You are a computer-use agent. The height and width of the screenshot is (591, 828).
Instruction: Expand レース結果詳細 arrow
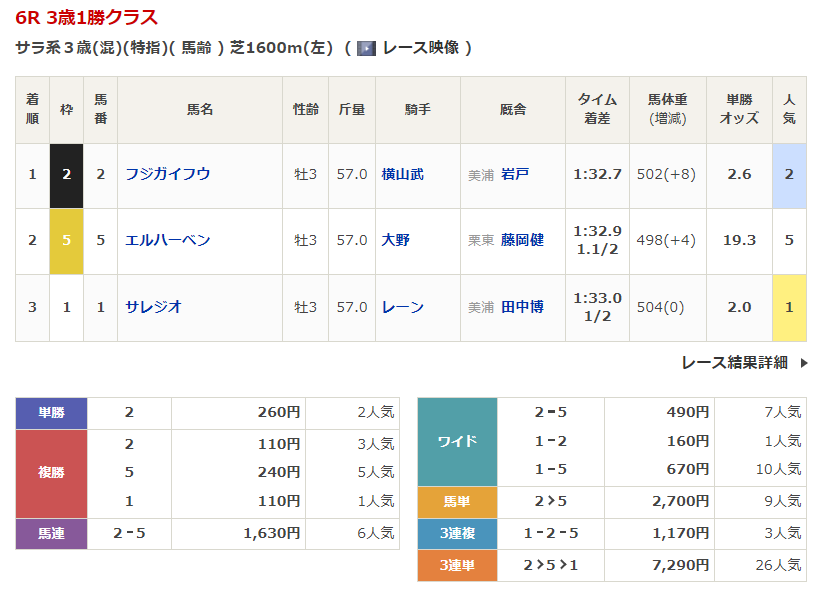[x=803, y=363]
